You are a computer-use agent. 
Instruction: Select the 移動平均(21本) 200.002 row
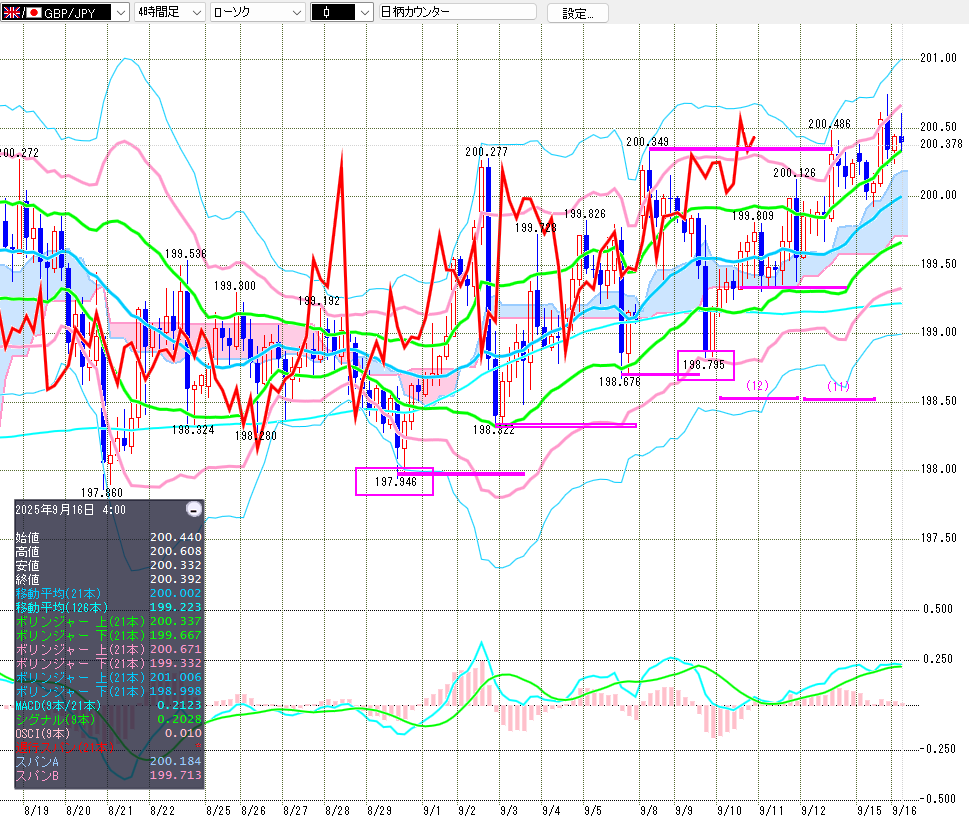[x=109, y=593]
